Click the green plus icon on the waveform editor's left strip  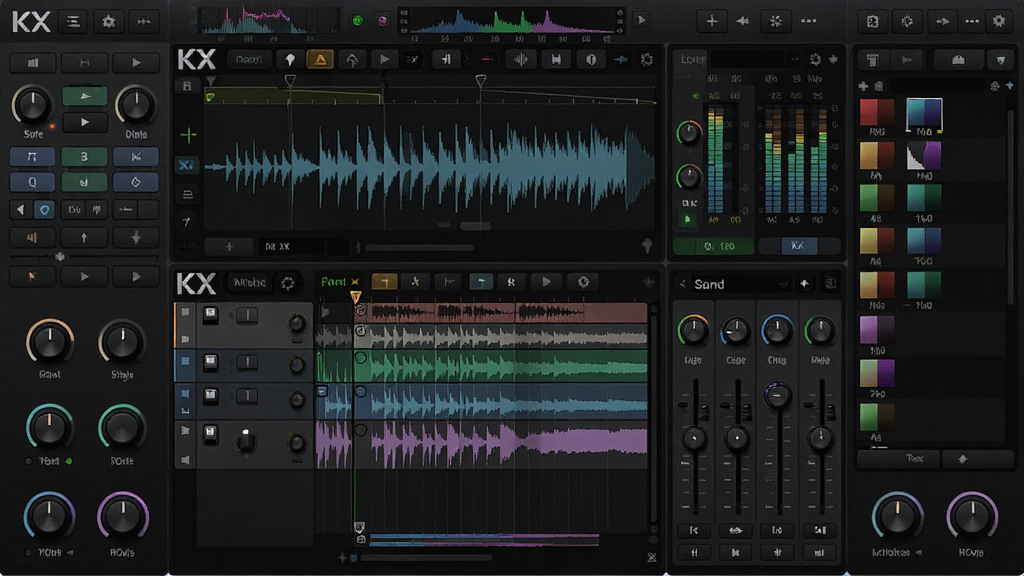pos(188,135)
